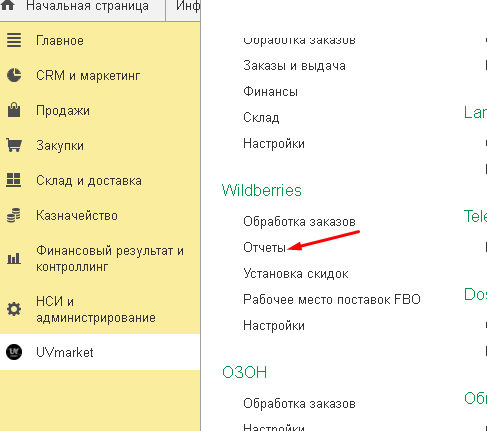Click the UVmarket round logo icon
The image size is (487, 431).
click(14, 352)
